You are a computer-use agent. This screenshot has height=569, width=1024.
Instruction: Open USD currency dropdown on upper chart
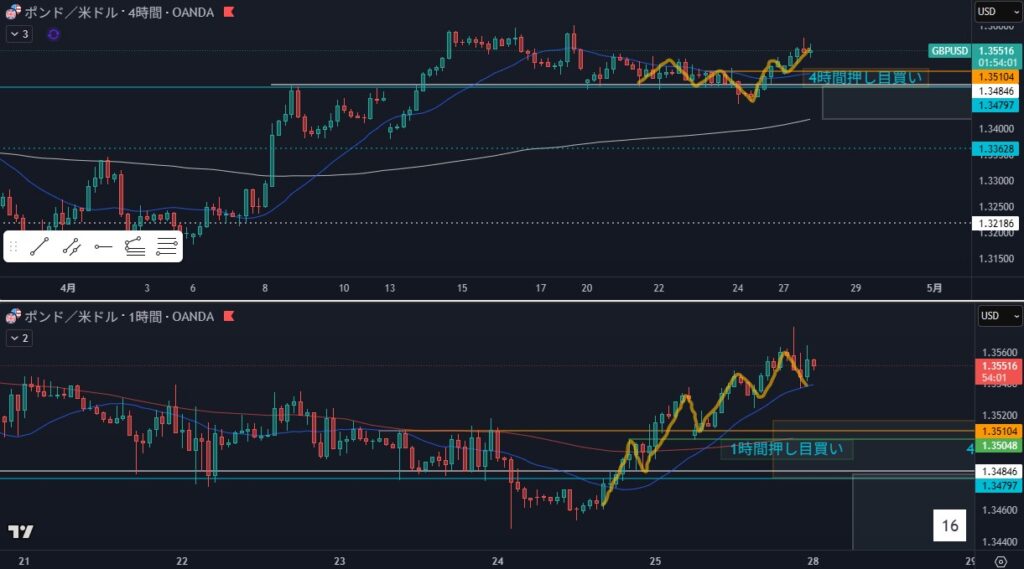point(997,12)
